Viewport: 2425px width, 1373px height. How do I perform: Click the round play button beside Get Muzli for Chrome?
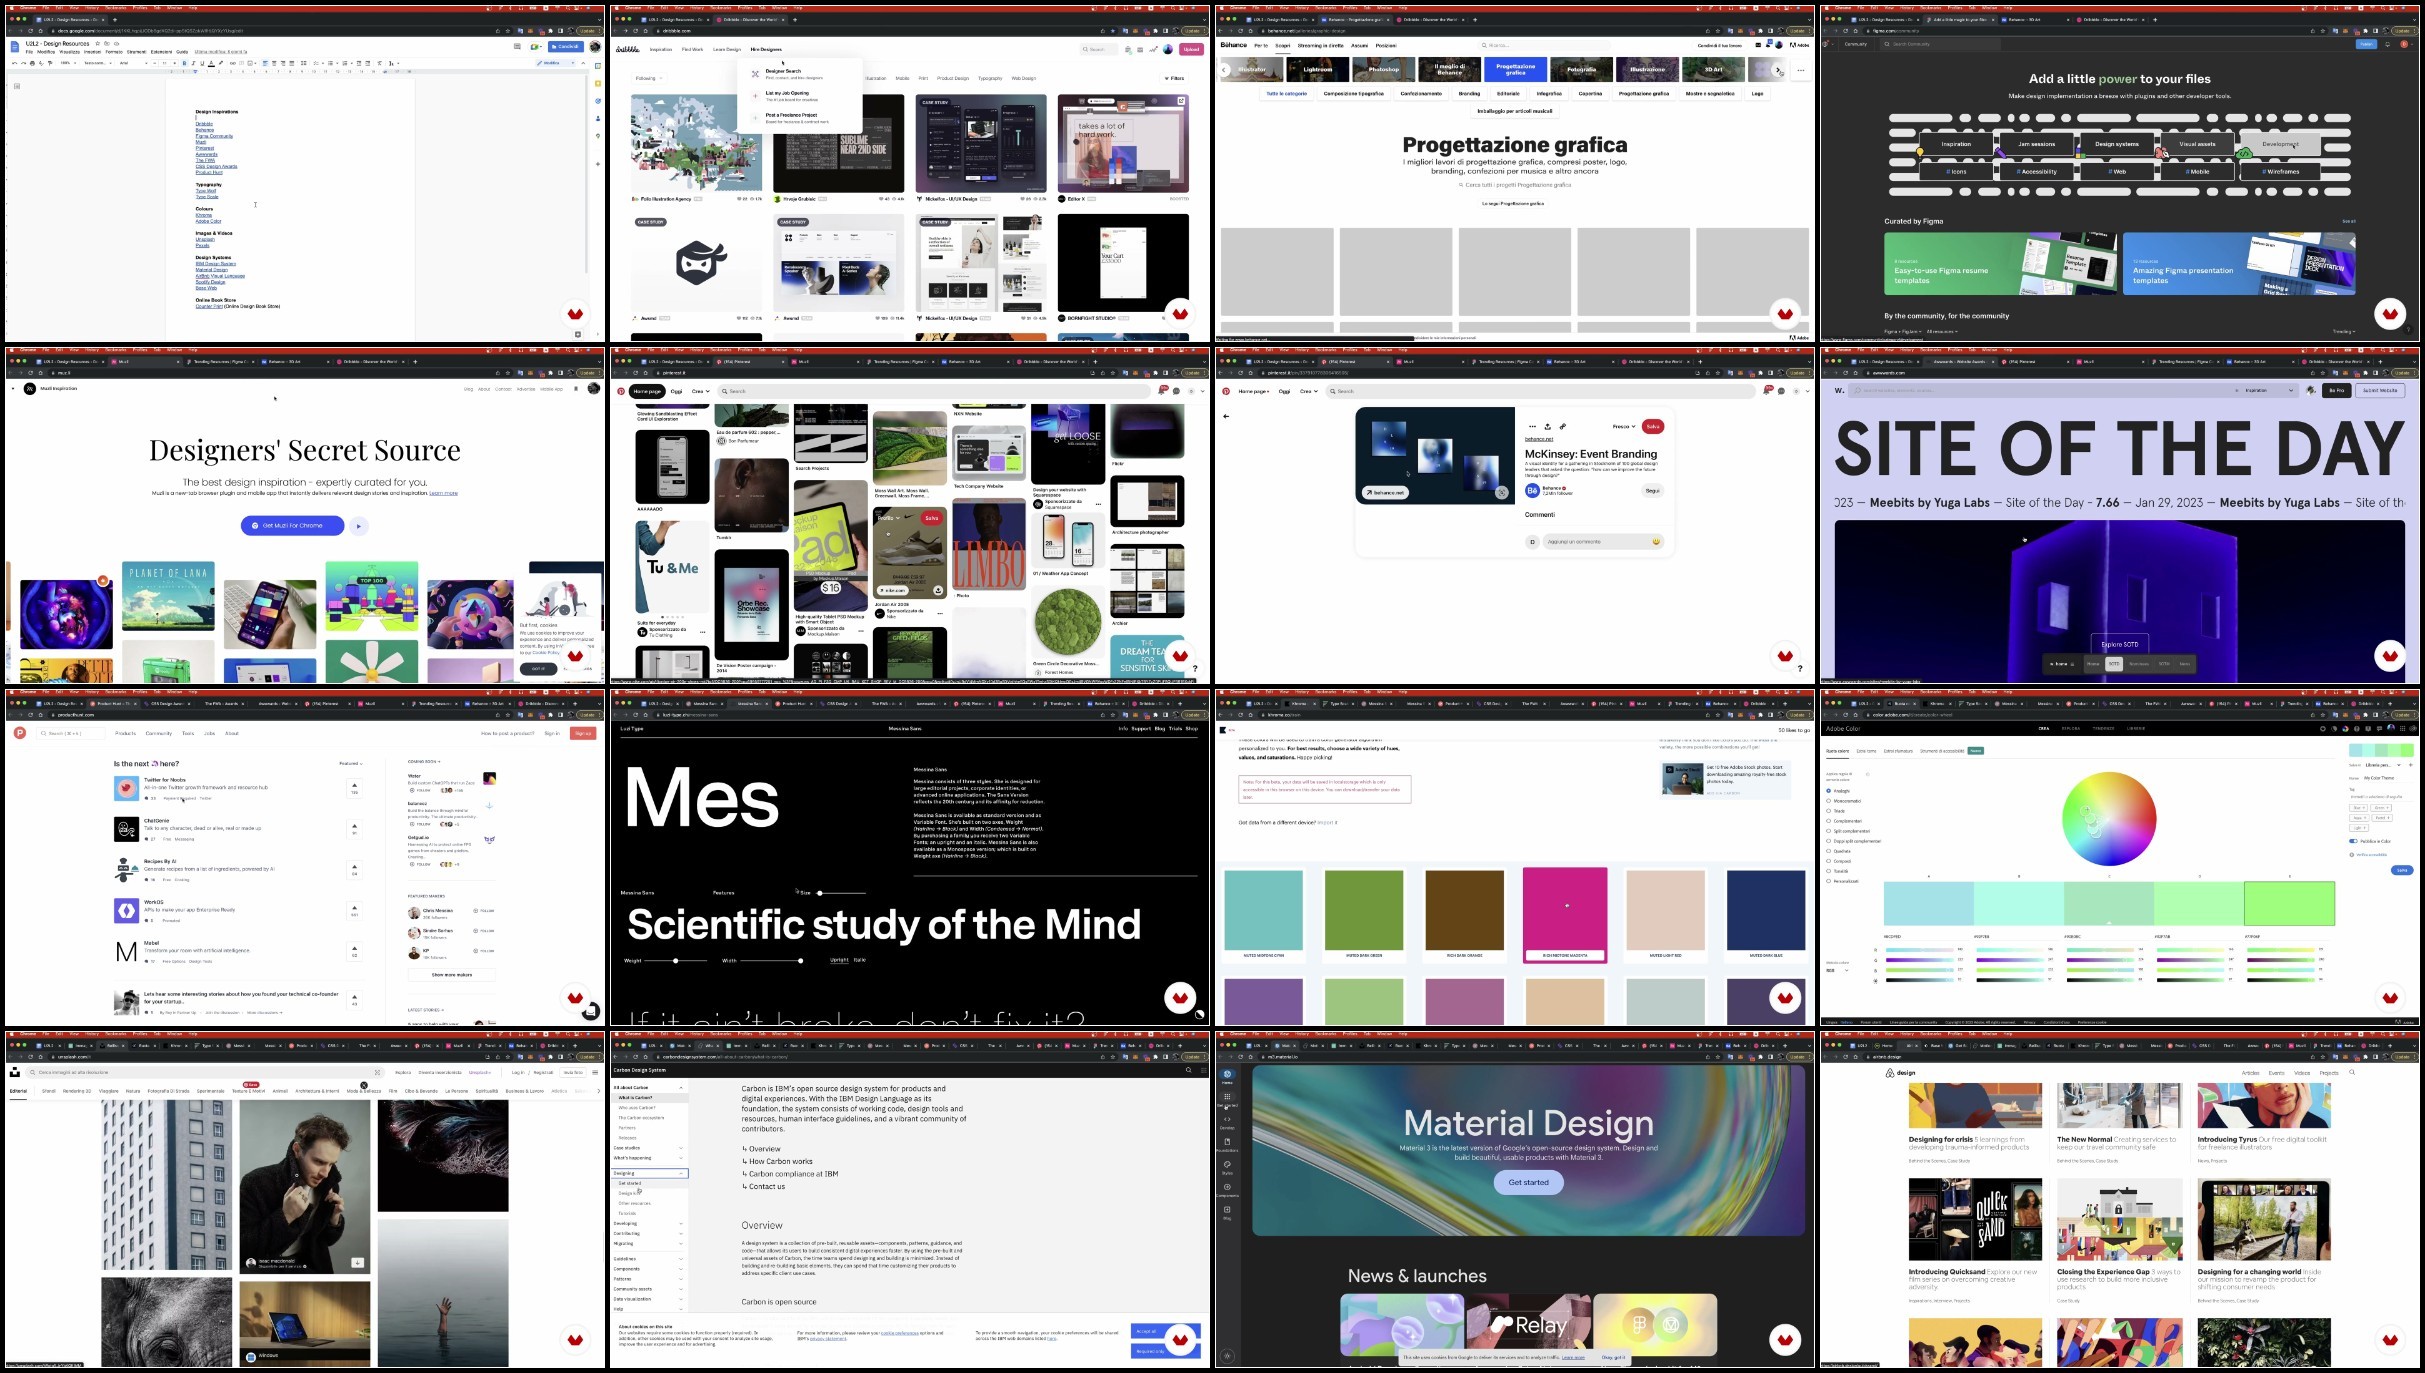click(x=359, y=526)
